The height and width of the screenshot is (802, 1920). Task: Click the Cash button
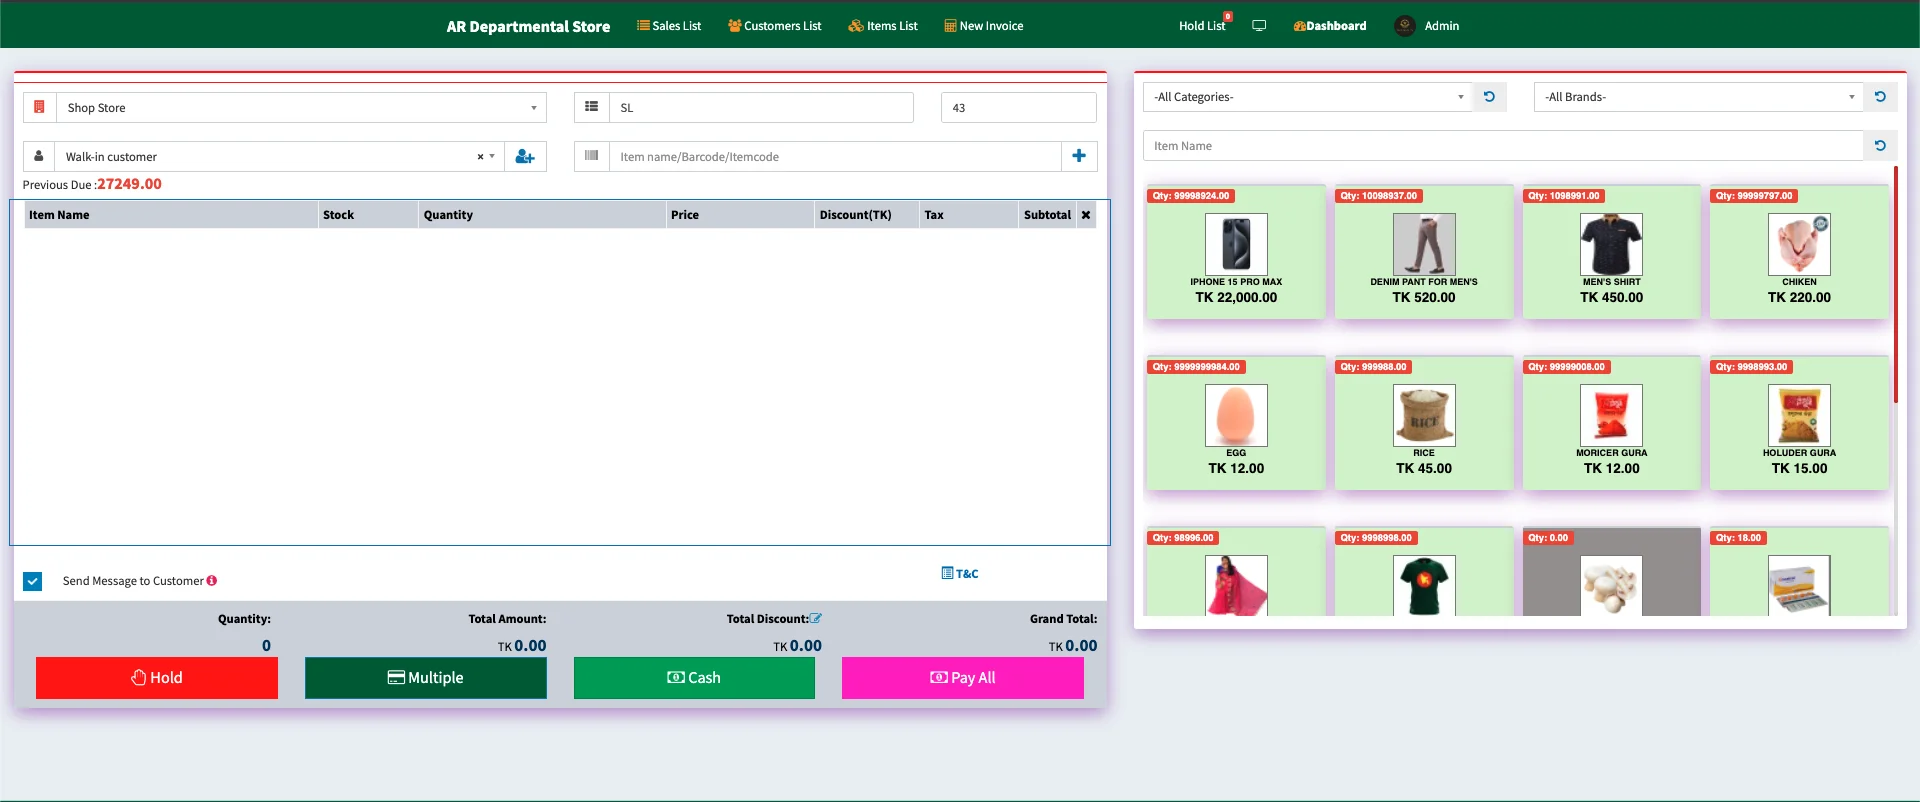click(694, 678)
